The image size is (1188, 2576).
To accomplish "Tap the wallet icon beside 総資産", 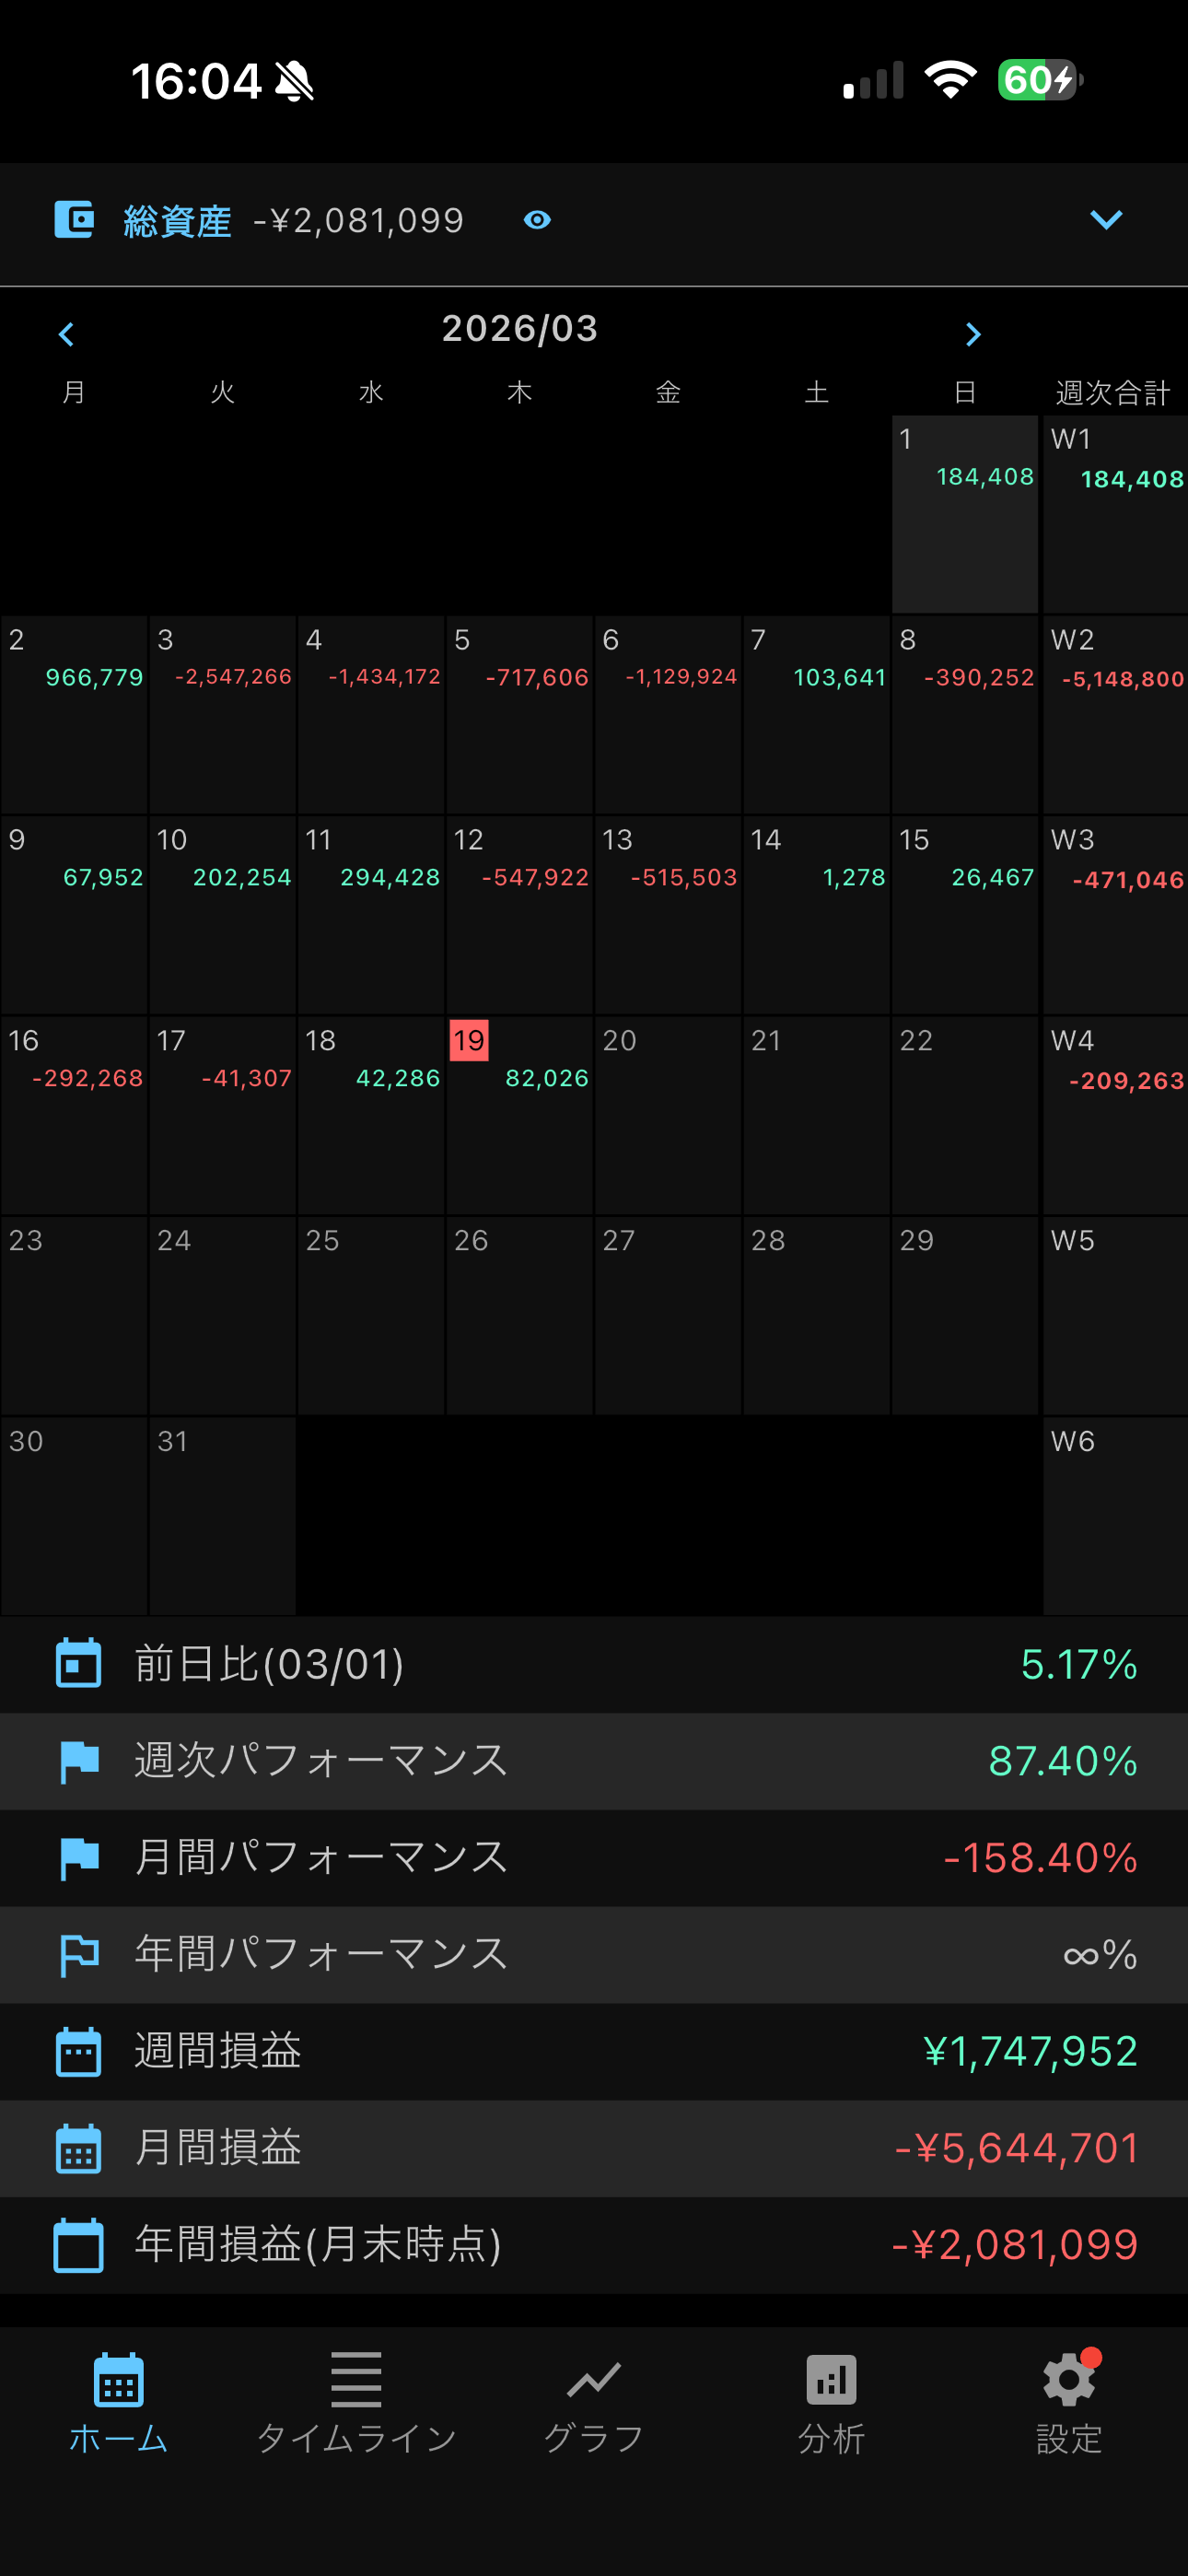I will pyautogui.click(x=74, y=219).
